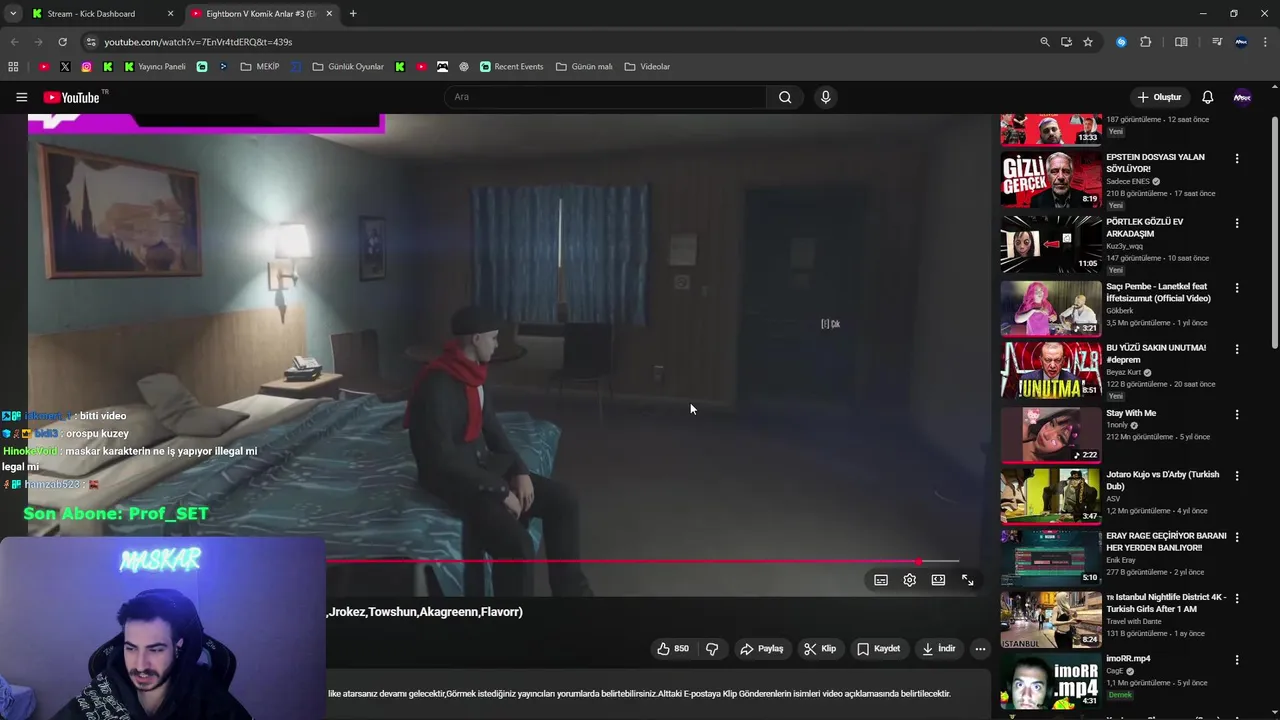
Task: Seek on the red video progress bar
Action: [x=642, y=561]
